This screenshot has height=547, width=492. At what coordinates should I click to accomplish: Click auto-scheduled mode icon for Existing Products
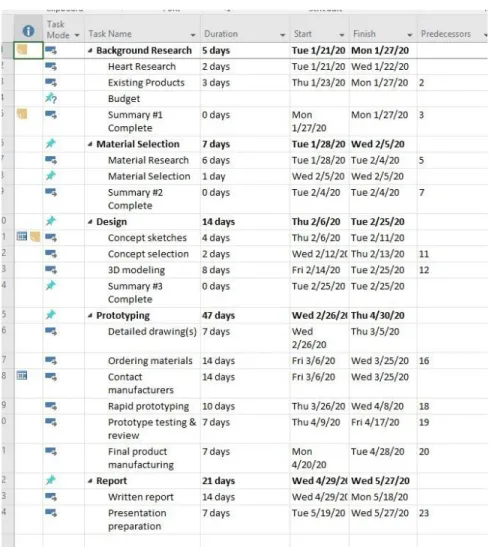click(x=51, y=83)
